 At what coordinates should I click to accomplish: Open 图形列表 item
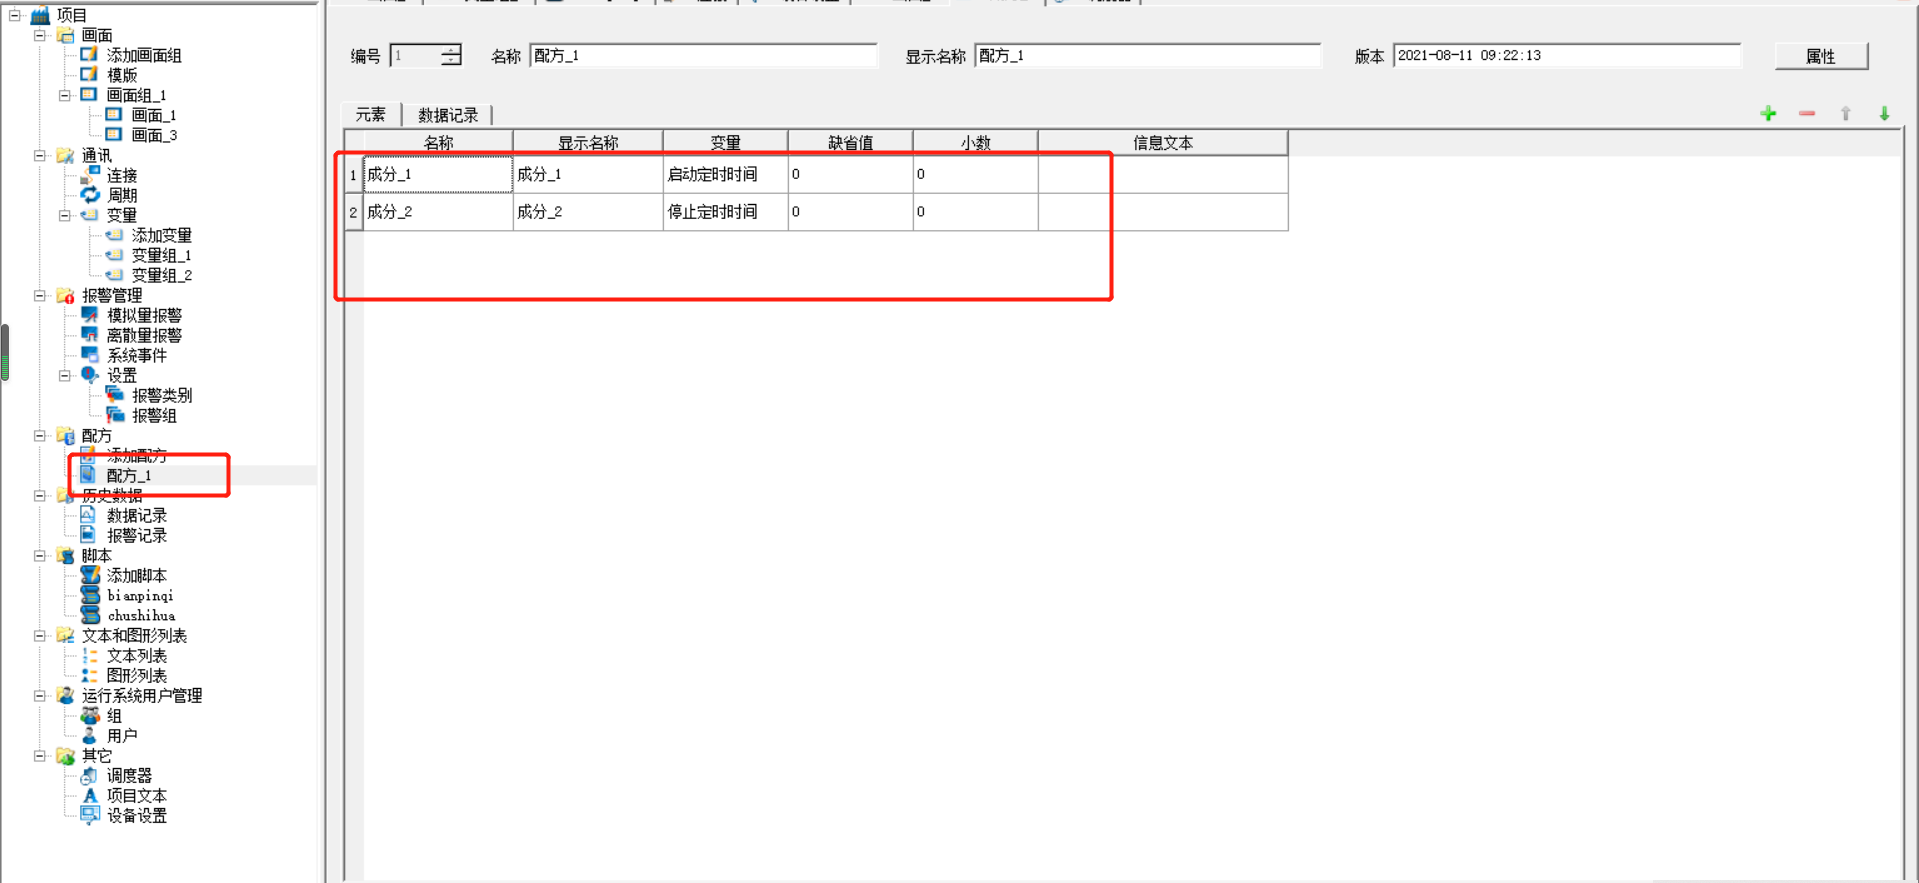point(137,675)
